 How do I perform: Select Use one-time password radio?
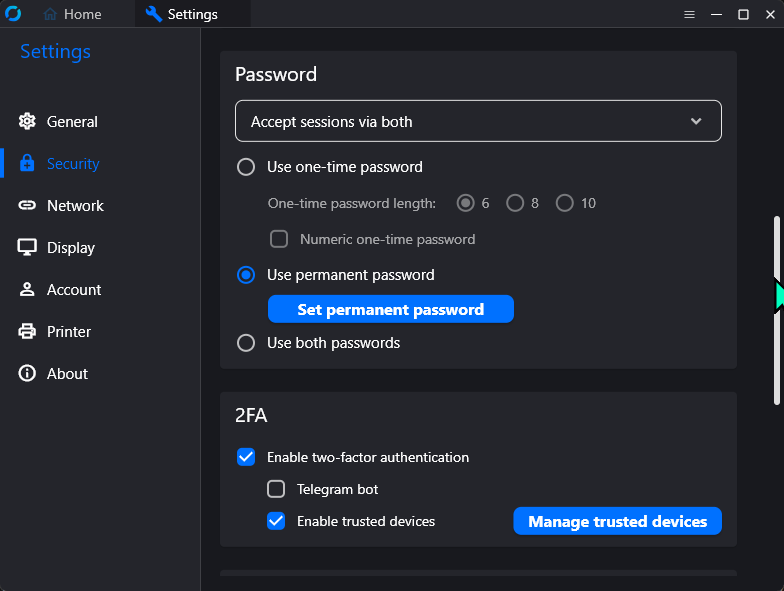246,167
